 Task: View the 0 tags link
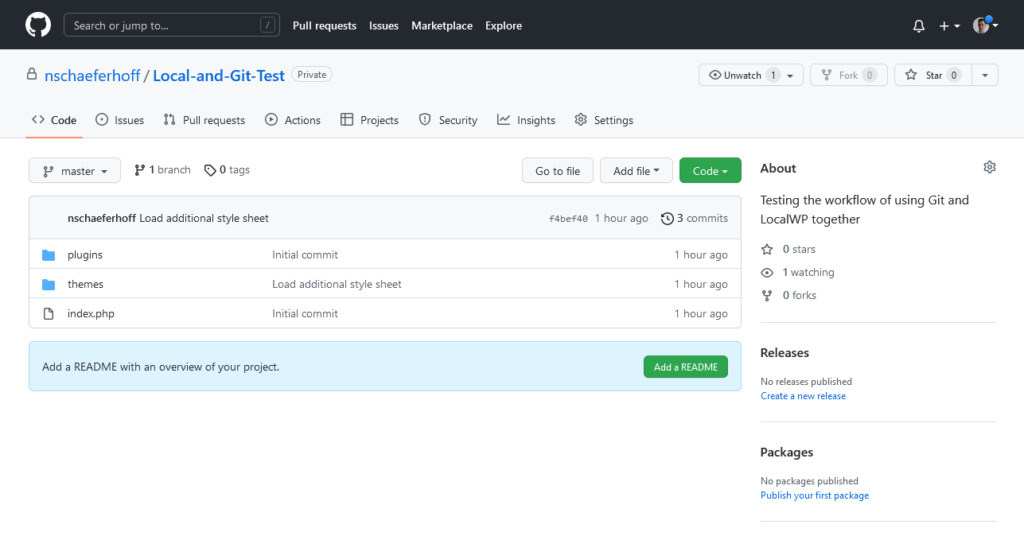(x=227, y=170)
